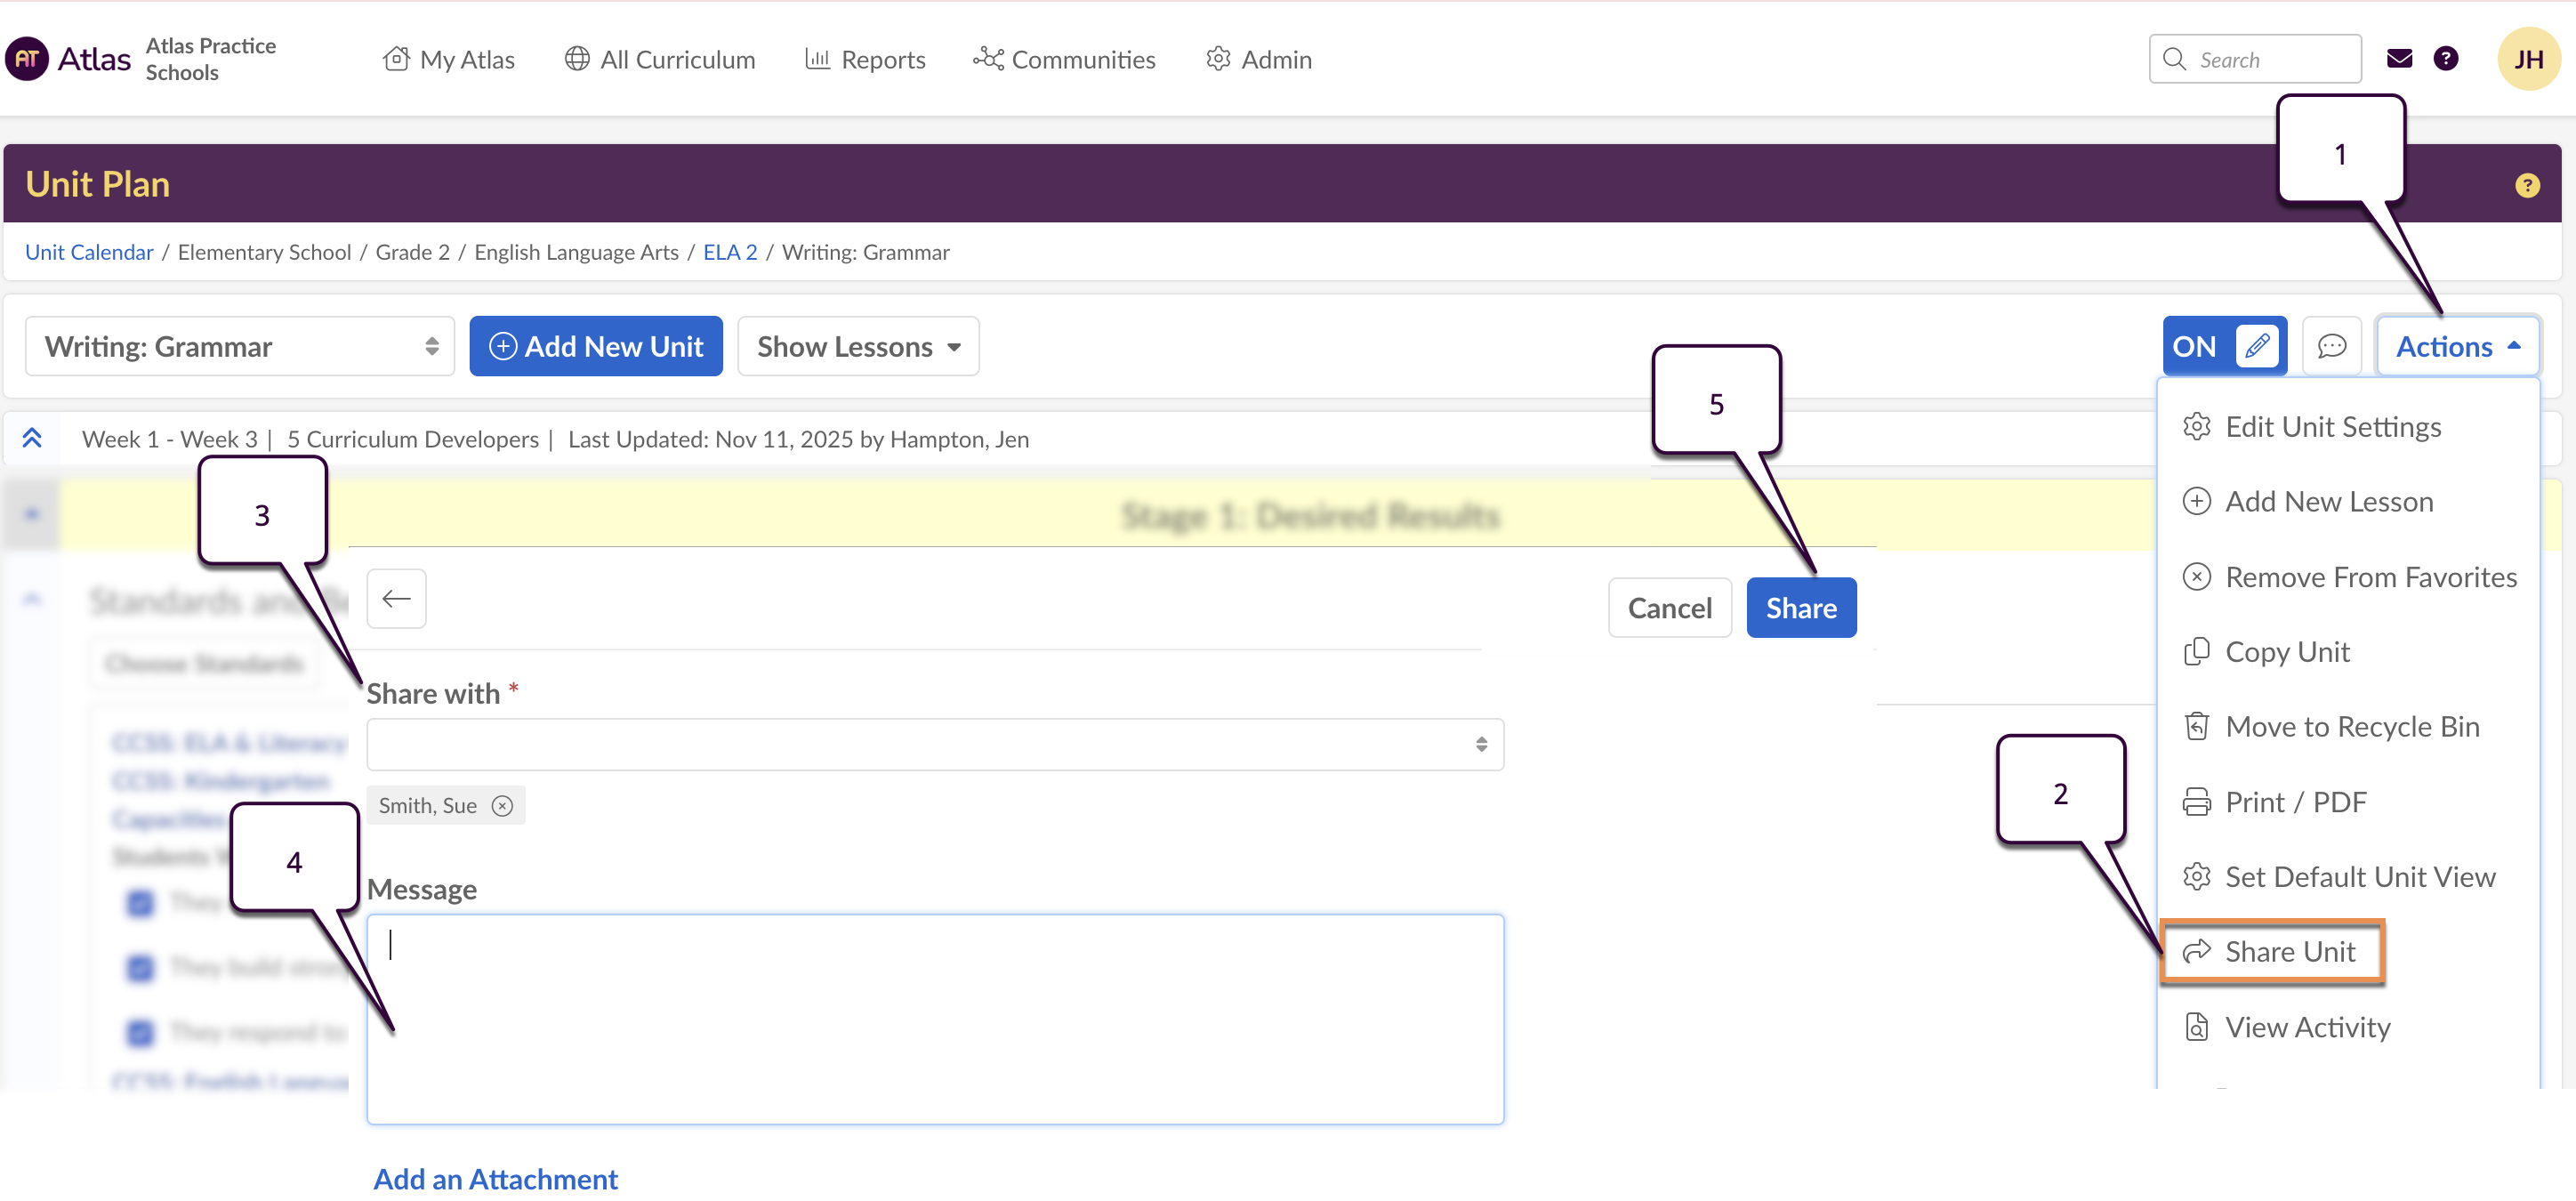The height and width of the screenshot is (1201, 2576).
Task: Click the back arrow in share panel
Action: (396, 599)
